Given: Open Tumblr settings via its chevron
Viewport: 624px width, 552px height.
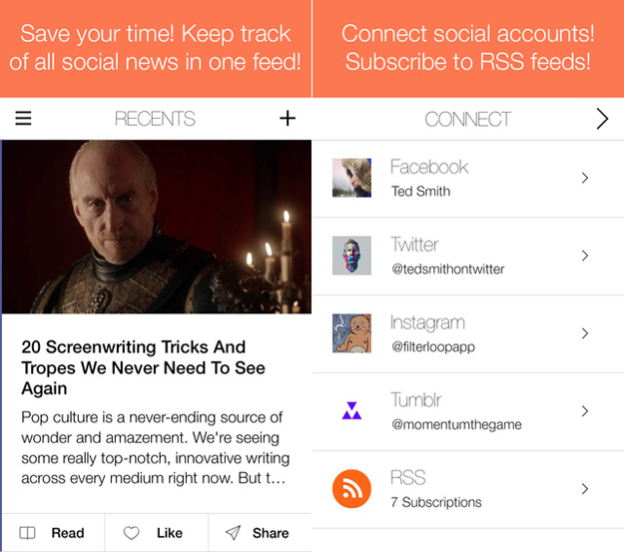Looking at the screenshot, I should (585, 411).
